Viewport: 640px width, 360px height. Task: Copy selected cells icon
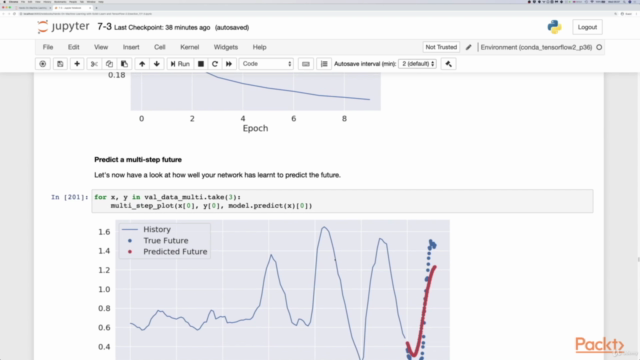coord(109,64)
